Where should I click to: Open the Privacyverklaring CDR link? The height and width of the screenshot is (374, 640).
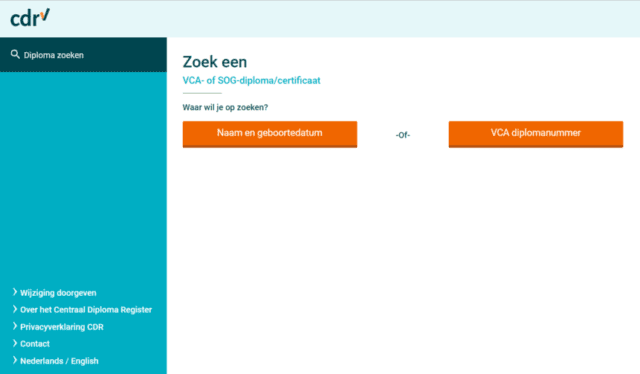[62, 327]
